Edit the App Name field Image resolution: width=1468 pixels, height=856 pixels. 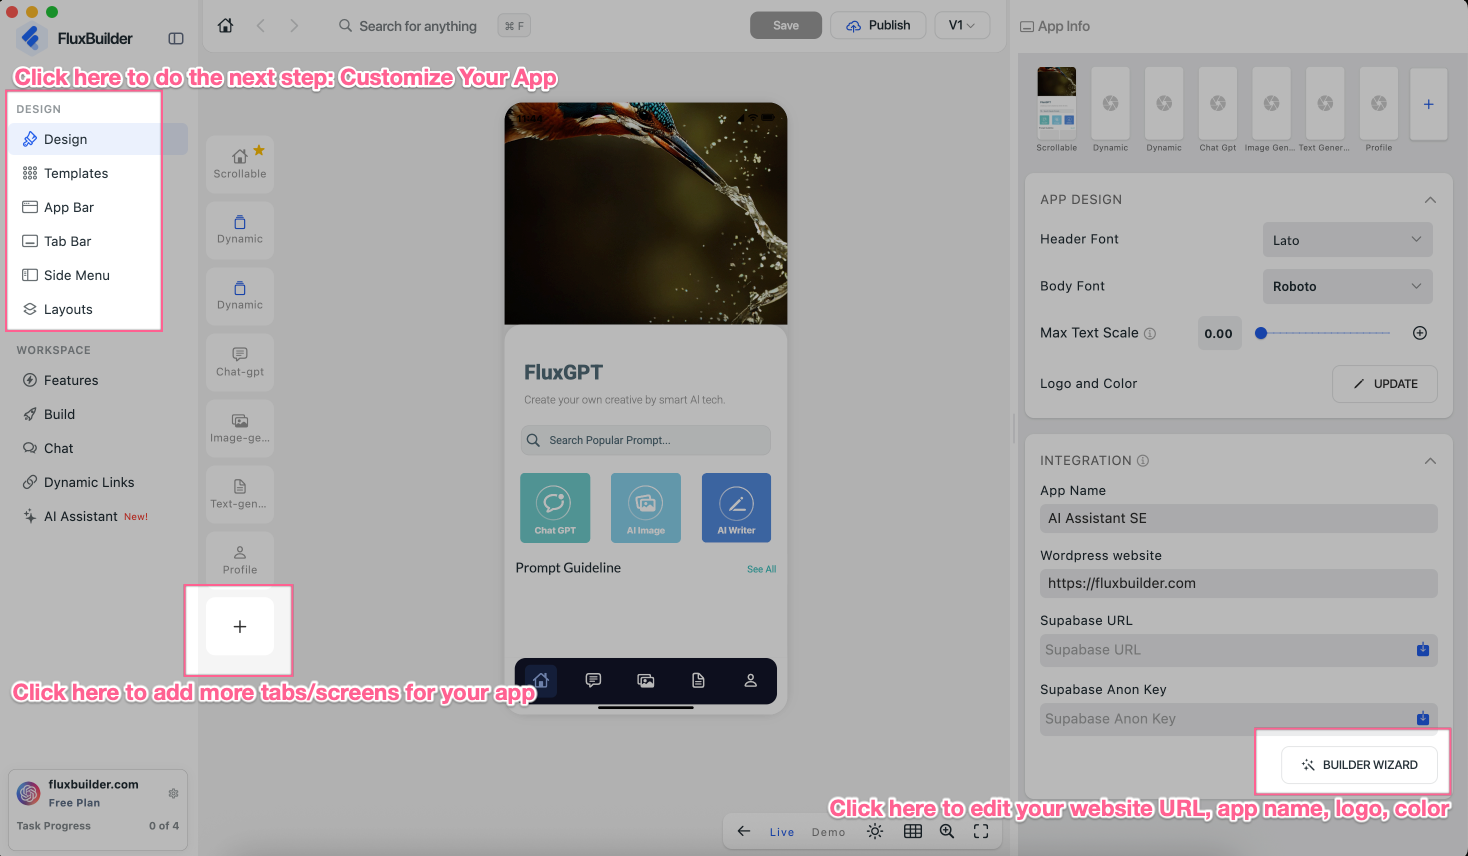(1239, 518)
